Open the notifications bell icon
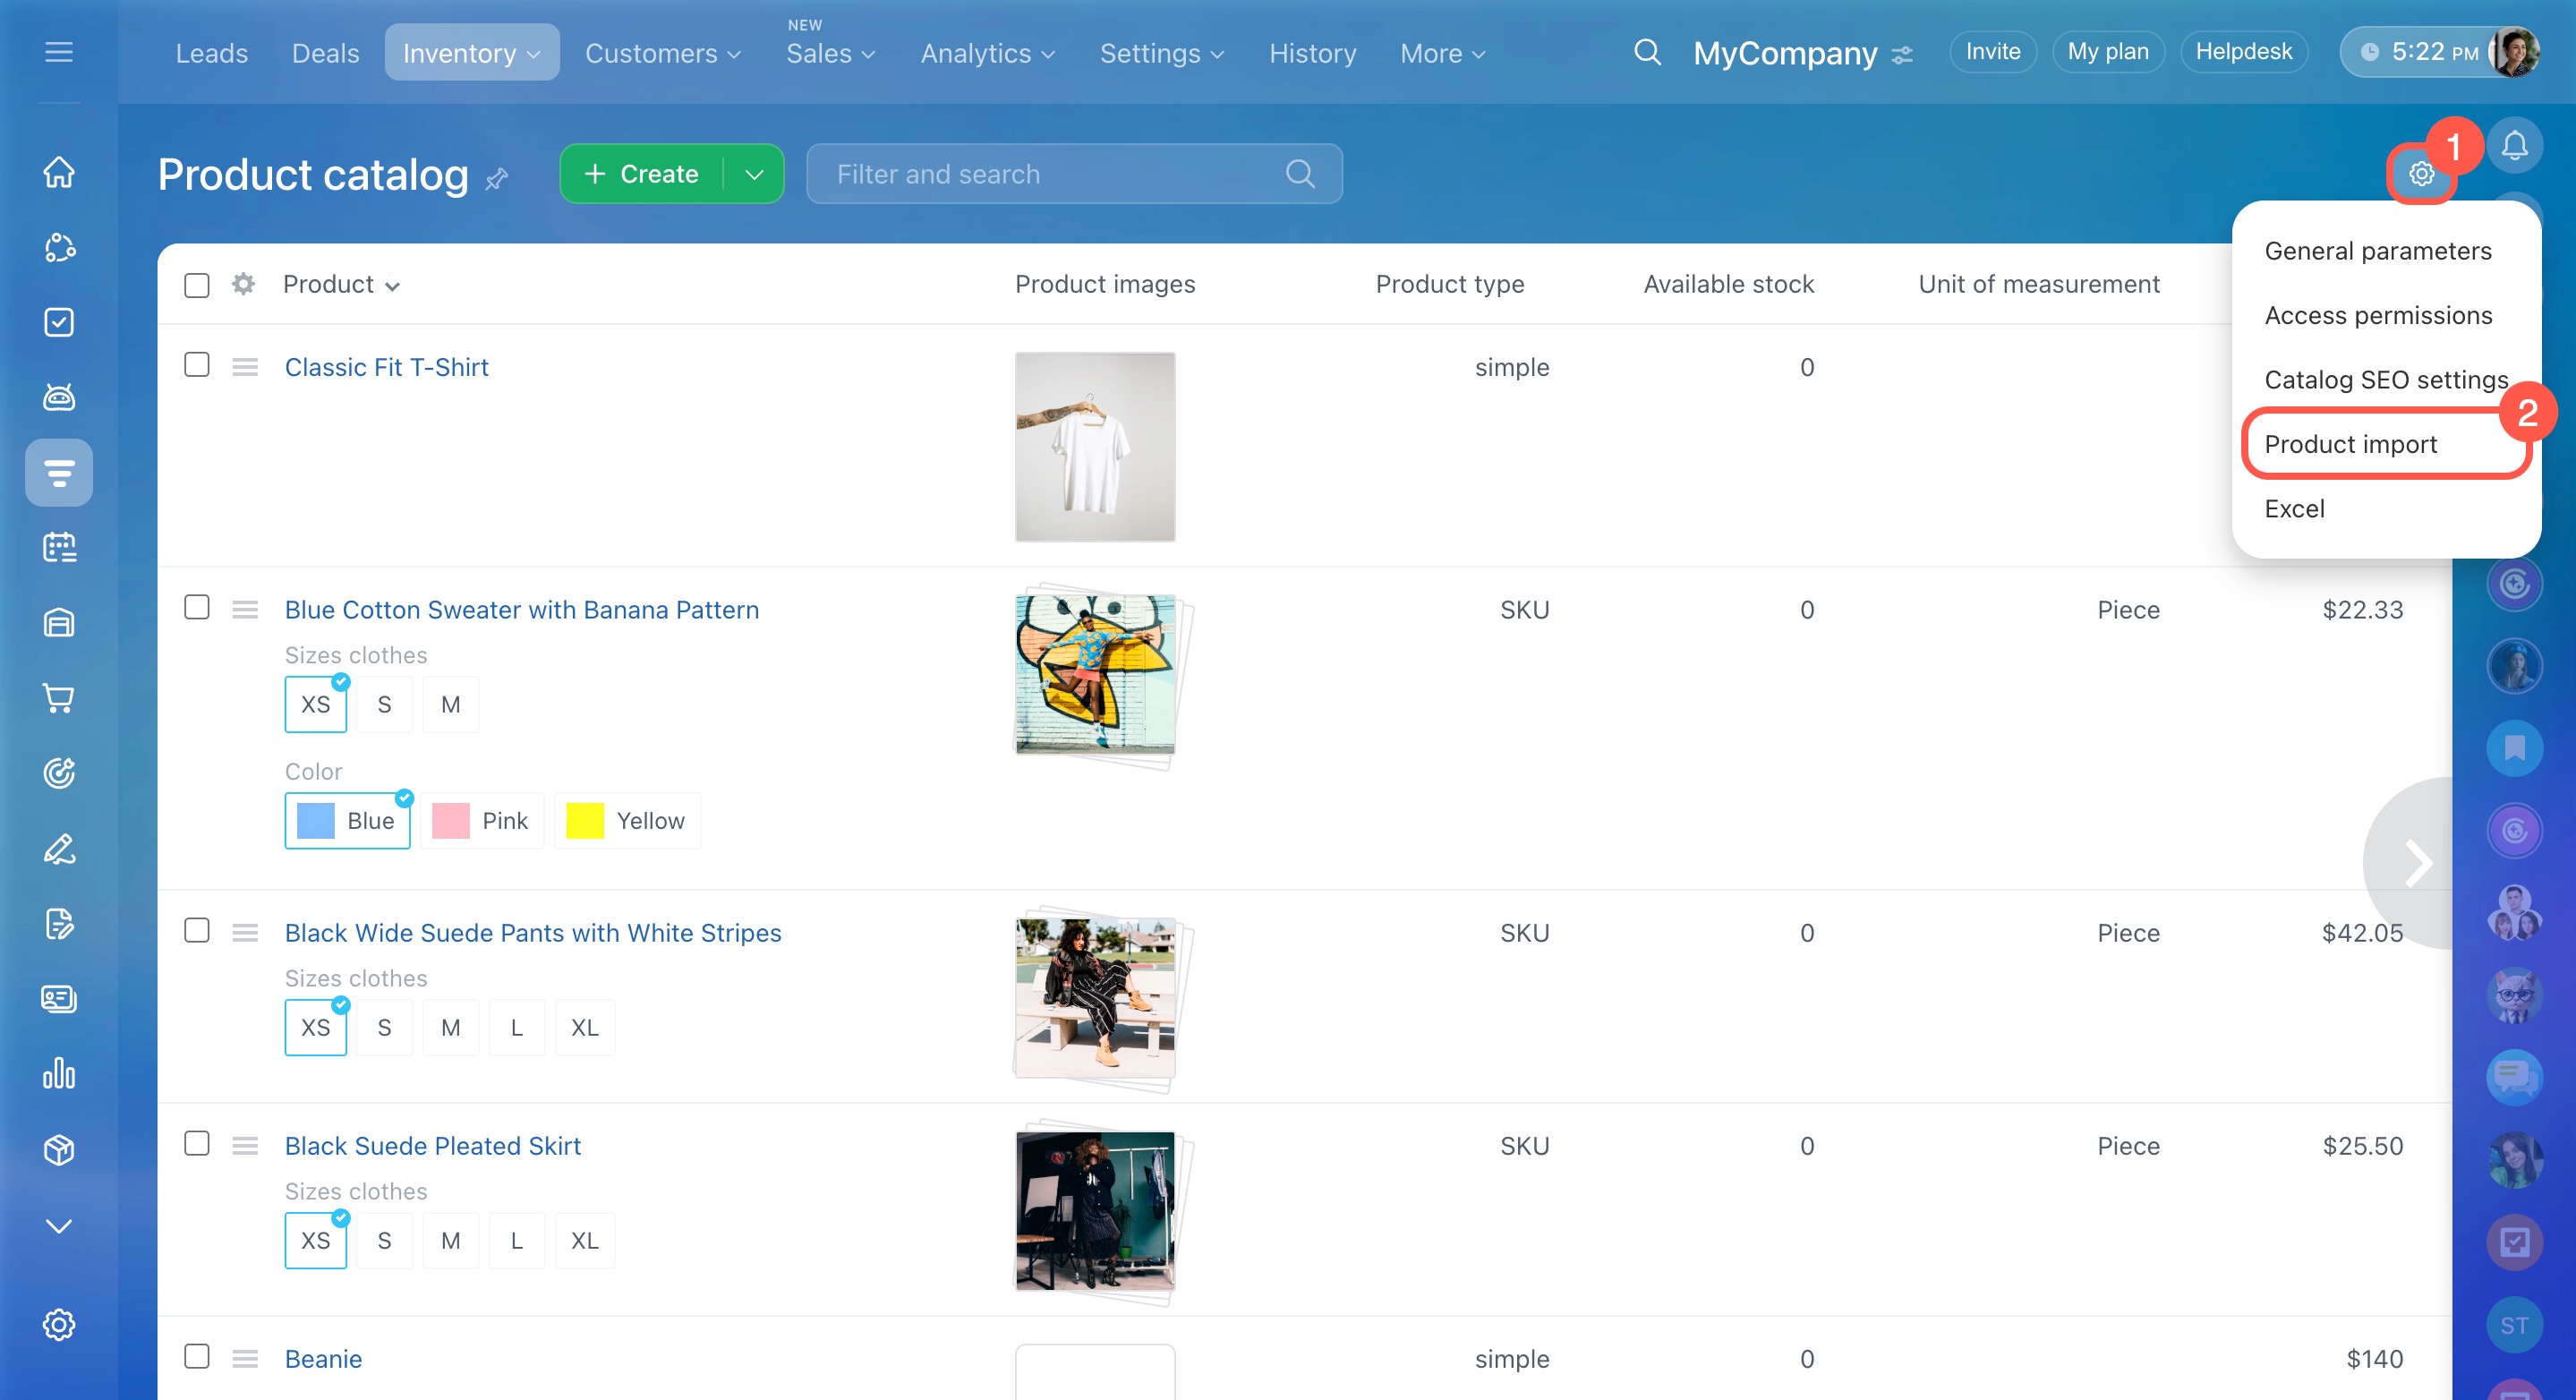2576x1400 pixels. (x=2514, y=147)
